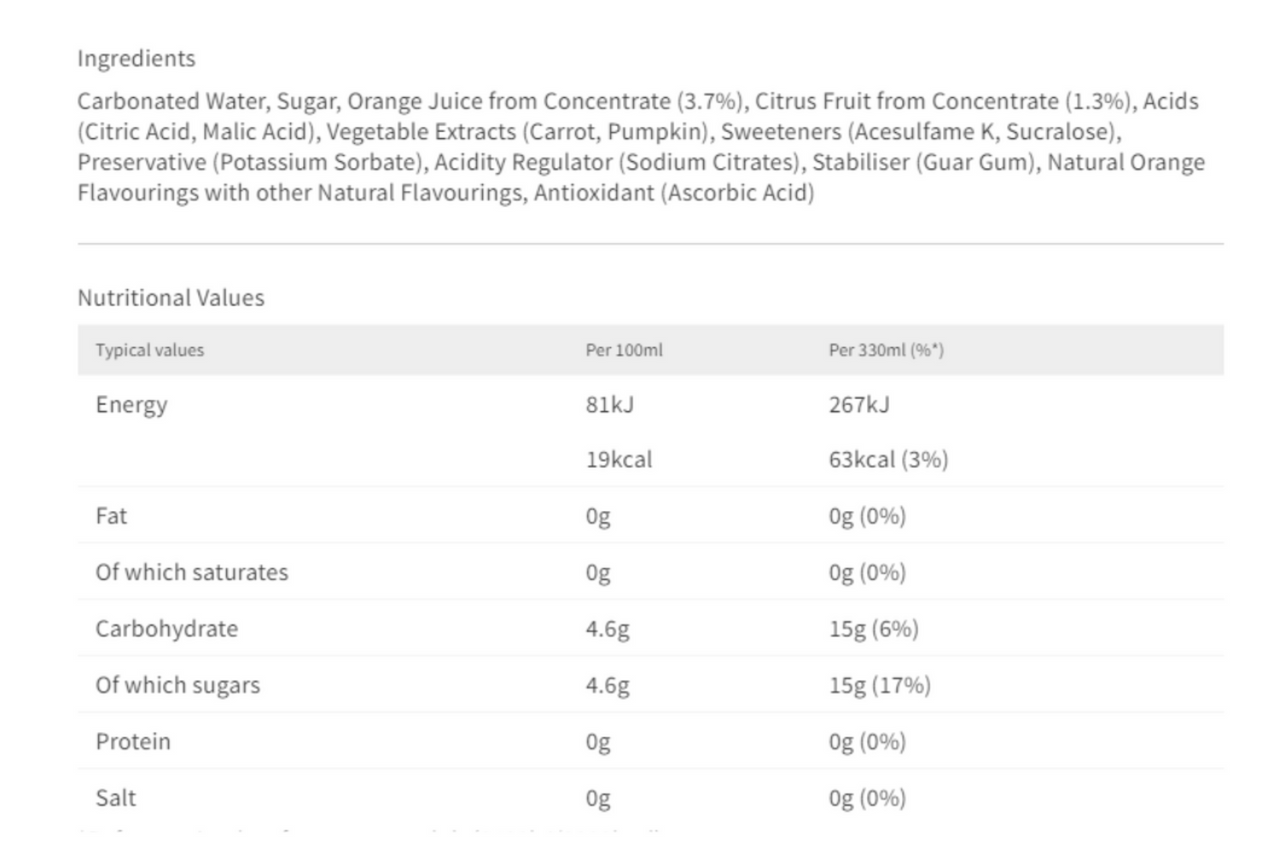Click the 19kcal value
This screenshot has height=853, width=1280.
[x=619, y=460]
